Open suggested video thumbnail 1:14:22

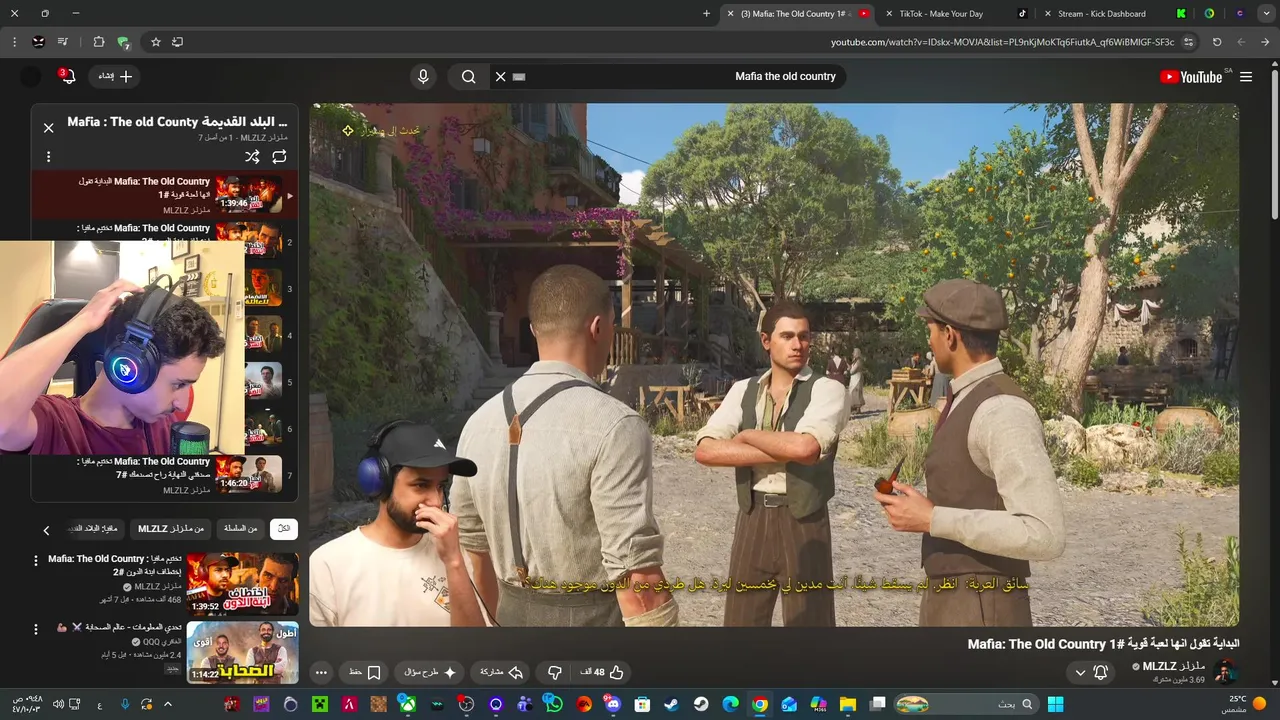pos(242,651)
